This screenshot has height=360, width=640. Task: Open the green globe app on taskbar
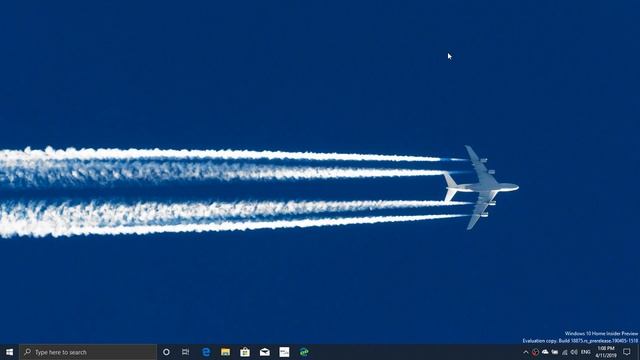pyautogui.click(x=304, y=352)
